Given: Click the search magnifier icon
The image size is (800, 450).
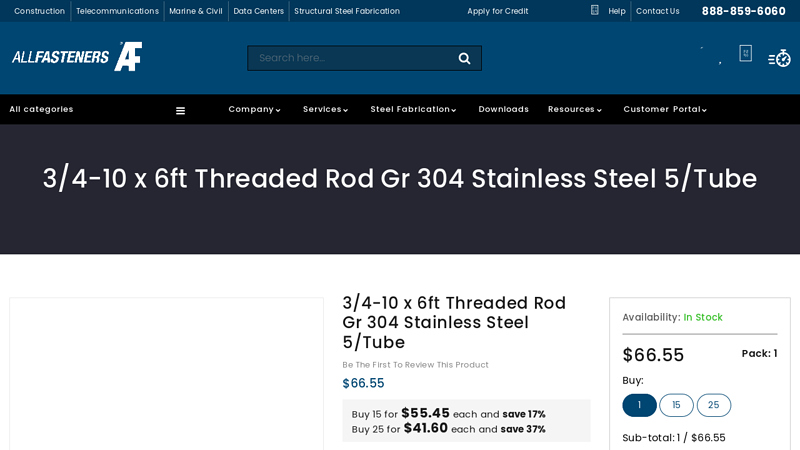Looking at the screenshot, I should pos(464,58).
